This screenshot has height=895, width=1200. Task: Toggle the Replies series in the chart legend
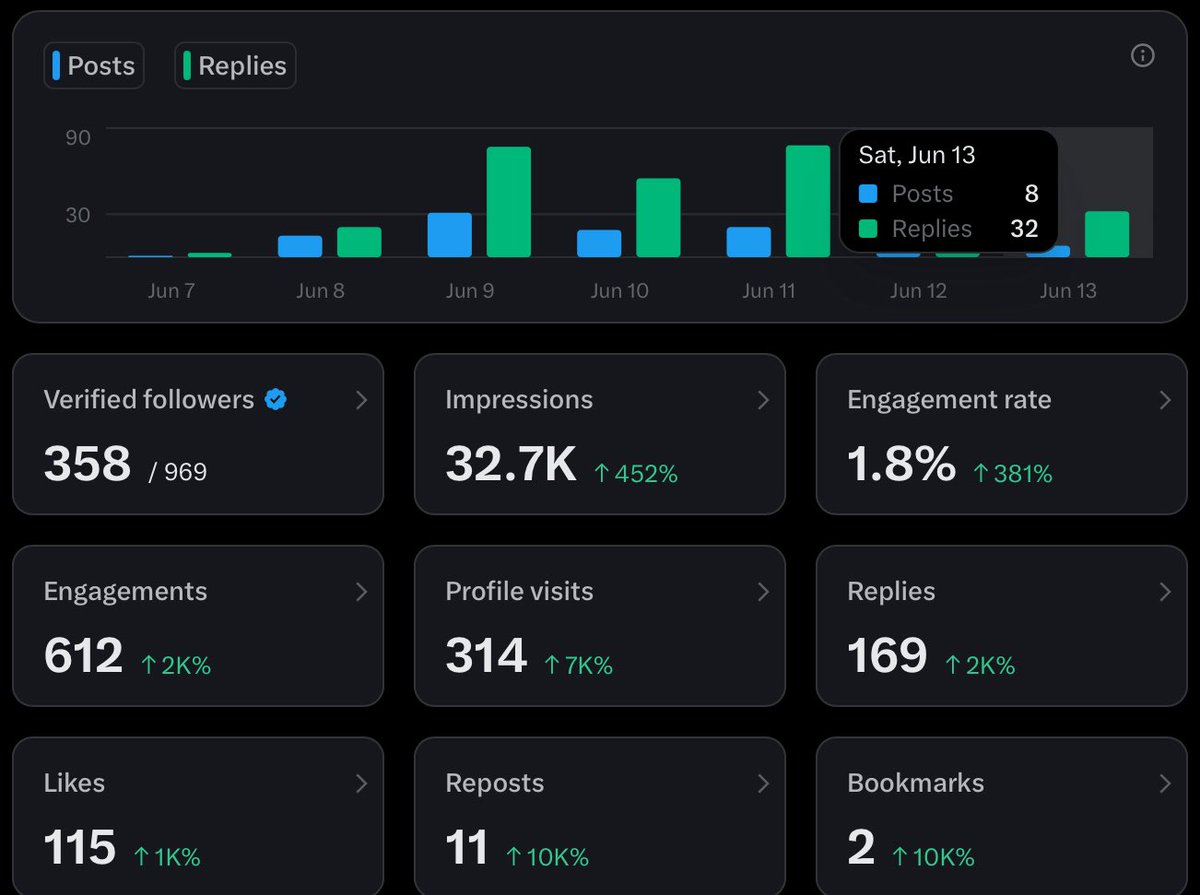235,66
